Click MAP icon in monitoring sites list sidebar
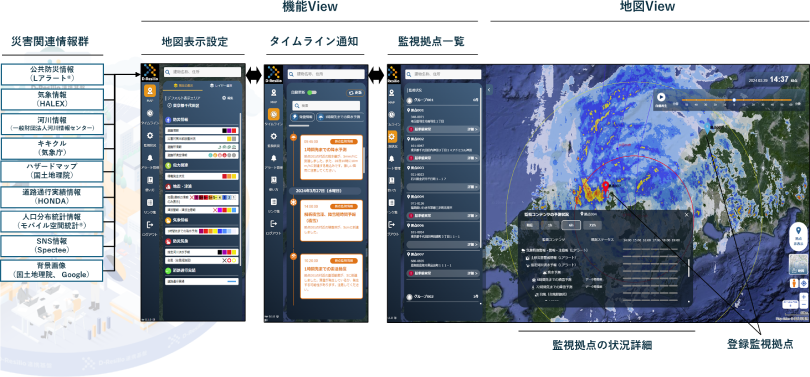The height and width of the screenshot is (377, 810). (393, 91)
